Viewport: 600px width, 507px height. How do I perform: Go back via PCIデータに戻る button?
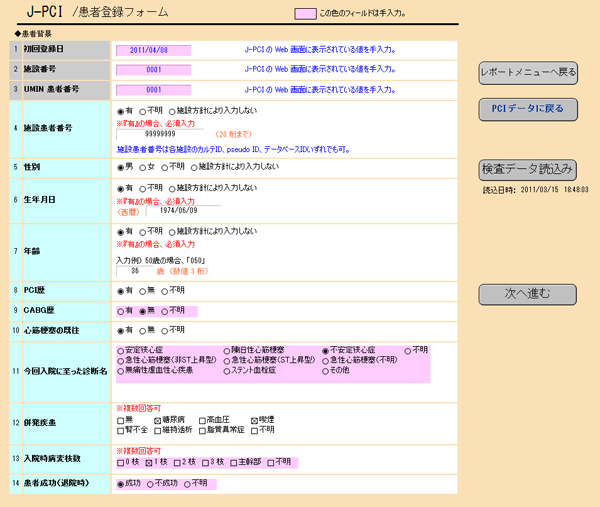tap(528, 109)
